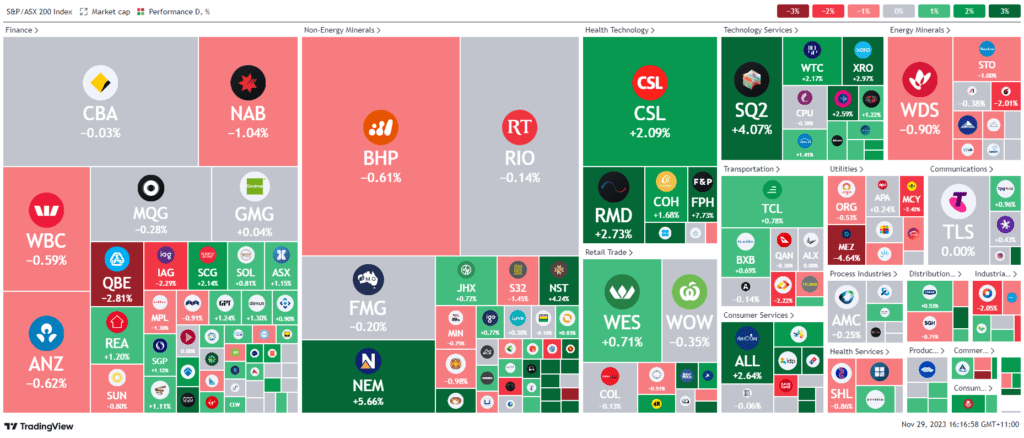
Task: Open the Westpac WBC logo tile
Action: click(x=44, y=211)
